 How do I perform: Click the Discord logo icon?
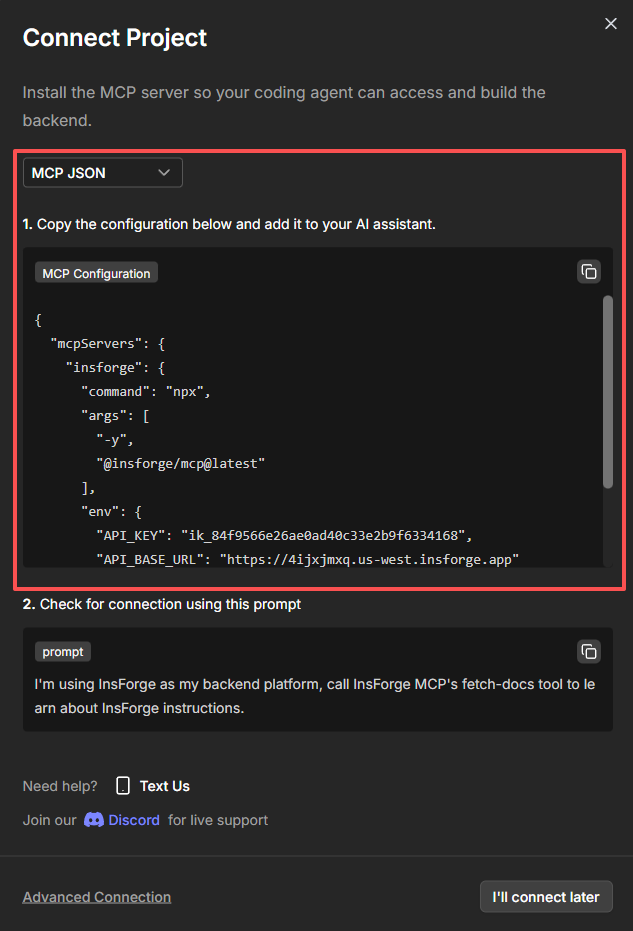tap(95, 819)
